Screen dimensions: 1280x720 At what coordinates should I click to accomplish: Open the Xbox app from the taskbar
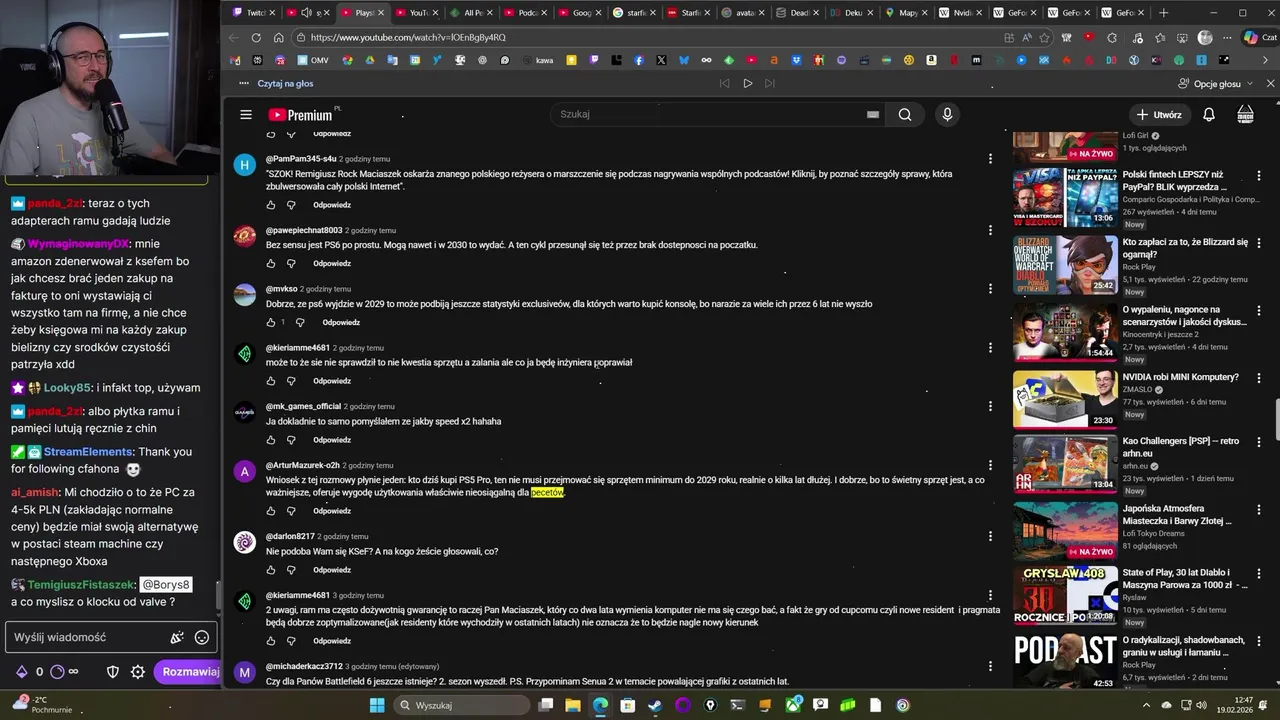click(793, 705)
